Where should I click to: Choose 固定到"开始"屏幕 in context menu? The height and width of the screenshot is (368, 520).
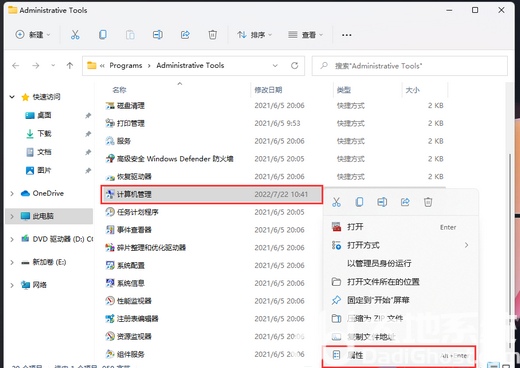401,300
